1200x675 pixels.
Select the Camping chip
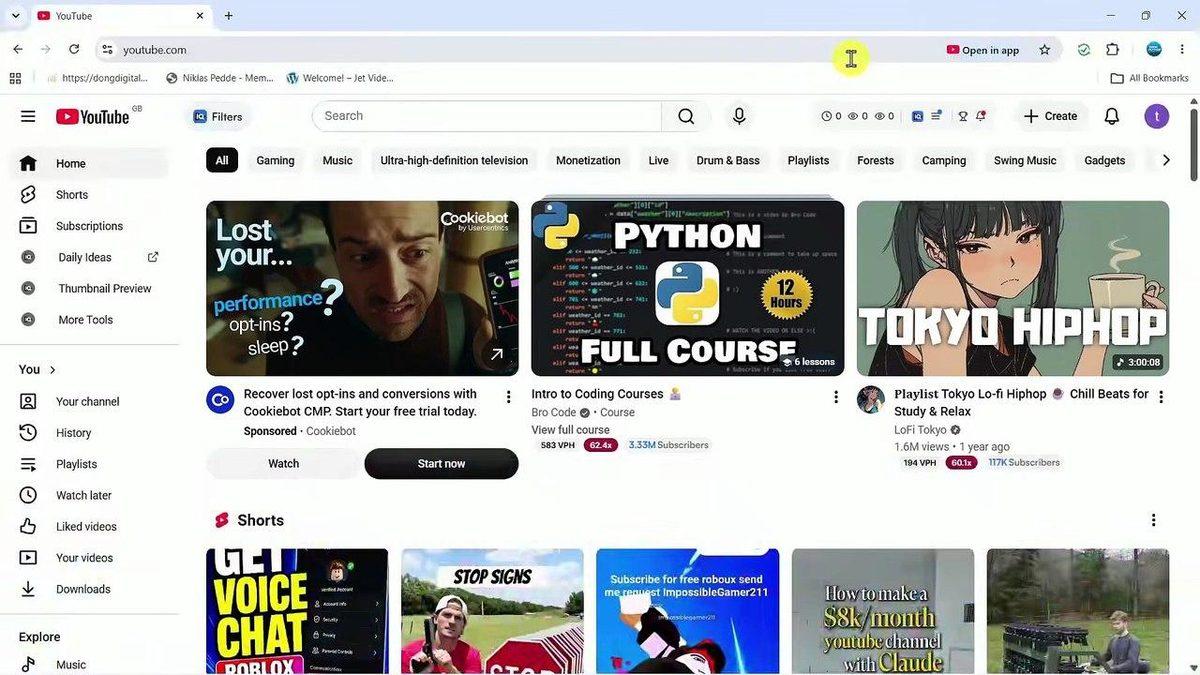coord(944,160)
